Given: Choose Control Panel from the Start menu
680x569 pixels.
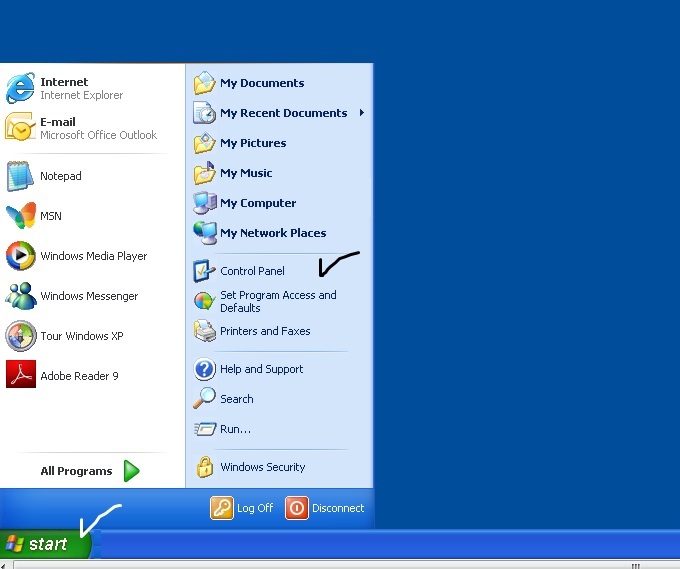Looking at the screenshot, I should tap(252, 271).
